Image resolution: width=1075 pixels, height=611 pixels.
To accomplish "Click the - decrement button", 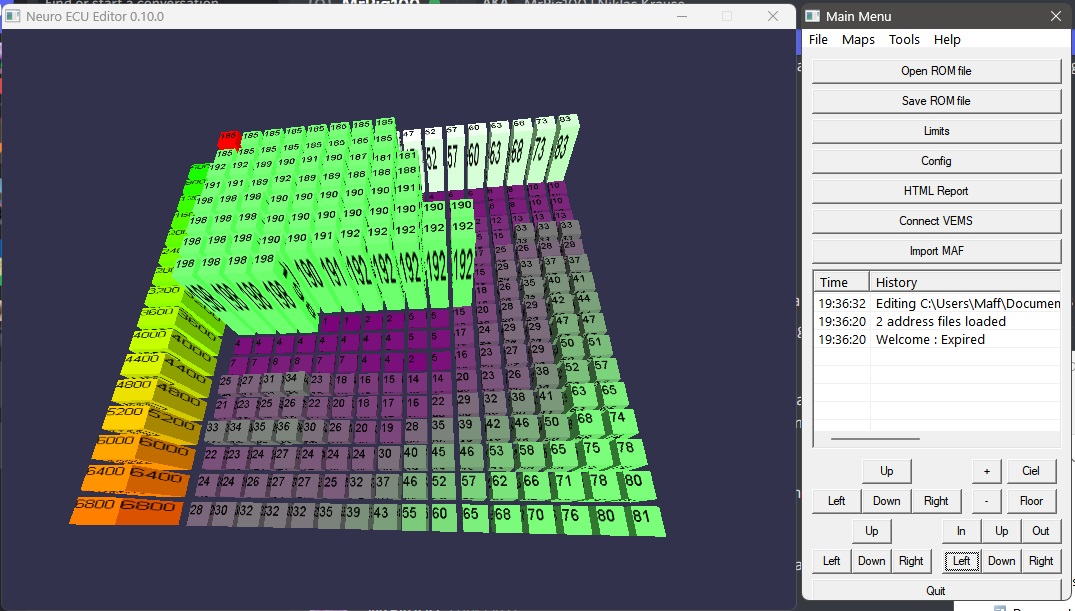I will (987, 501).
